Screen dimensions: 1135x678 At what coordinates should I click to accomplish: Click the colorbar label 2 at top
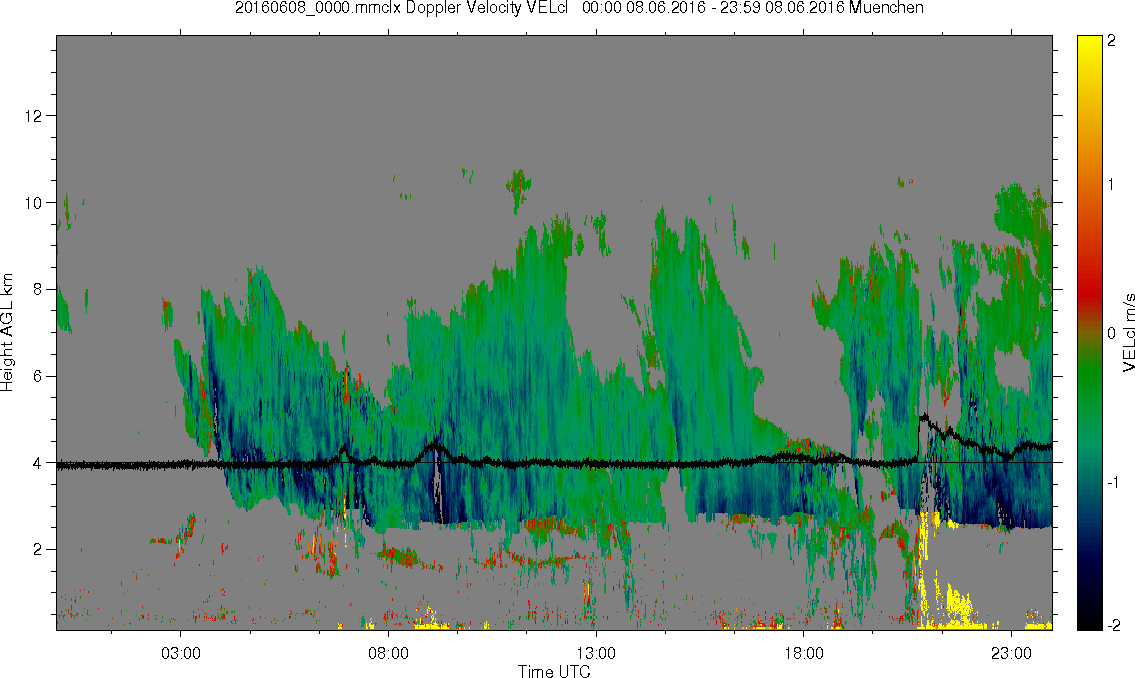click(1111, 41)
